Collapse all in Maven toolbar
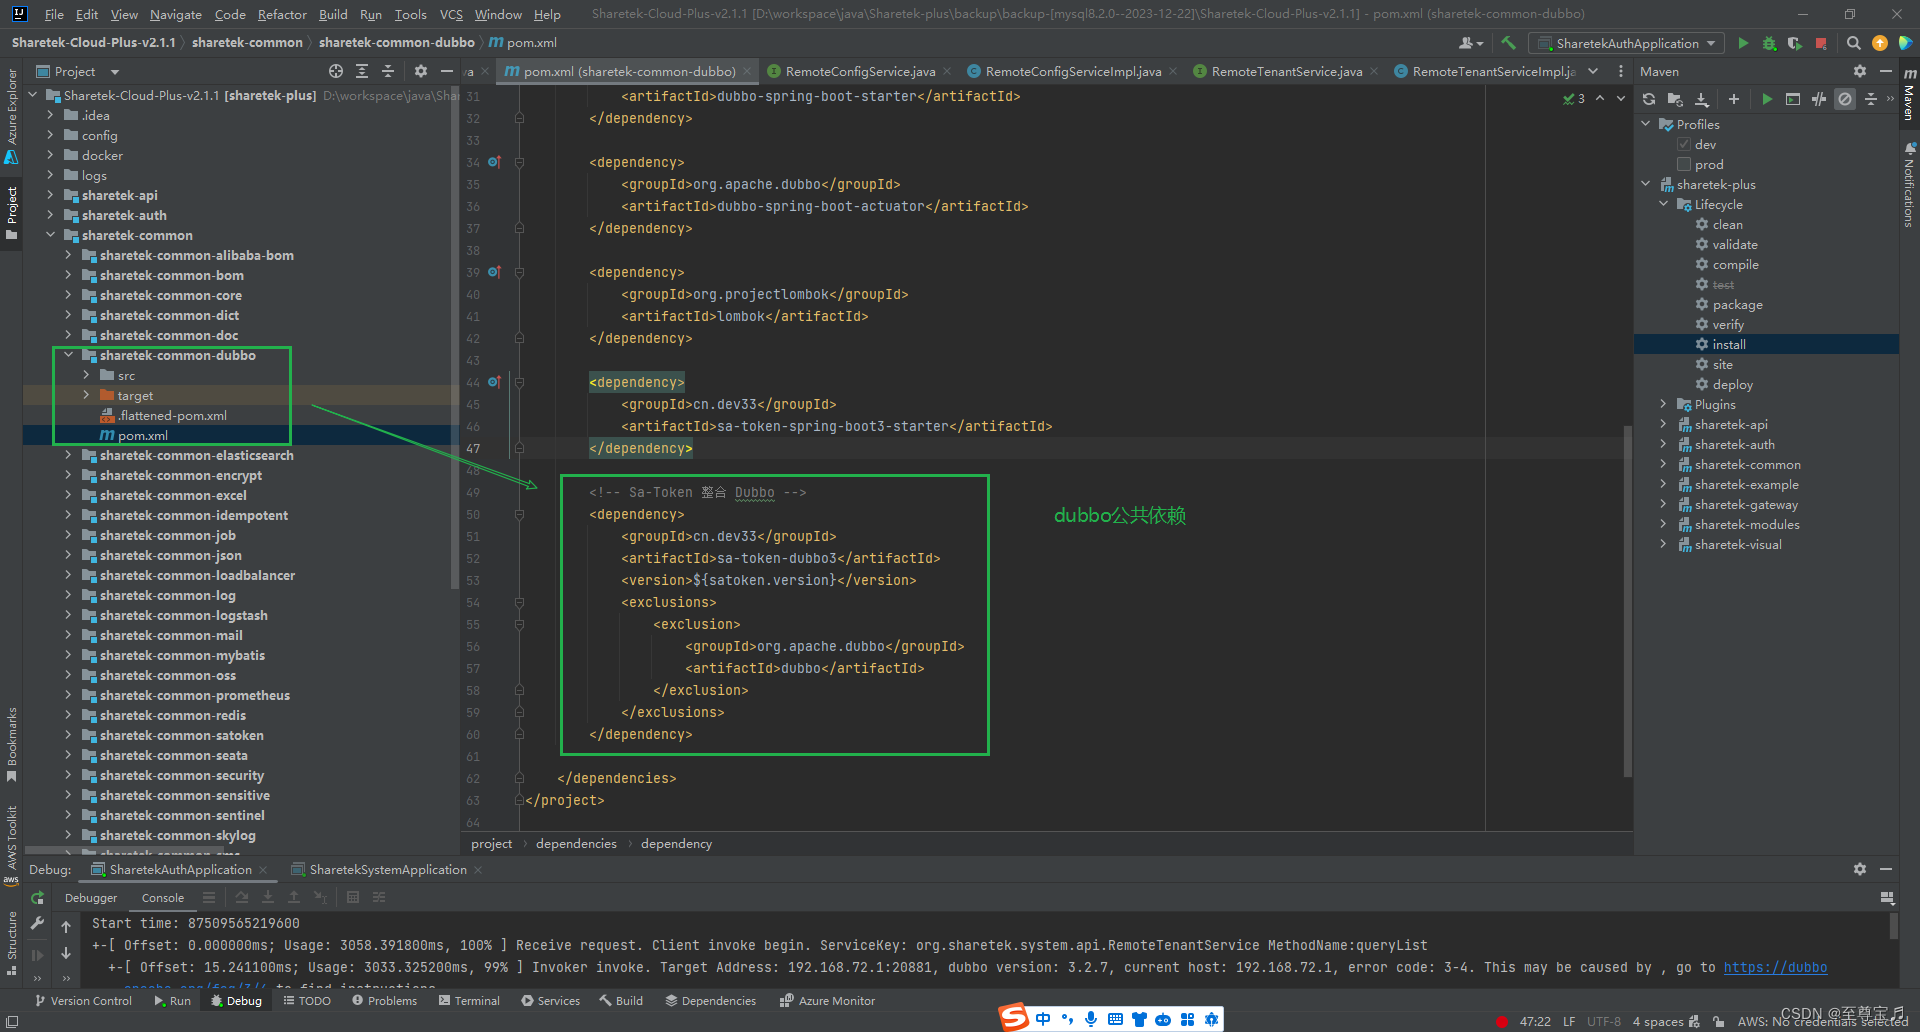The height and width of the screenshot is (1032, 1920). tap(1871, 99)
